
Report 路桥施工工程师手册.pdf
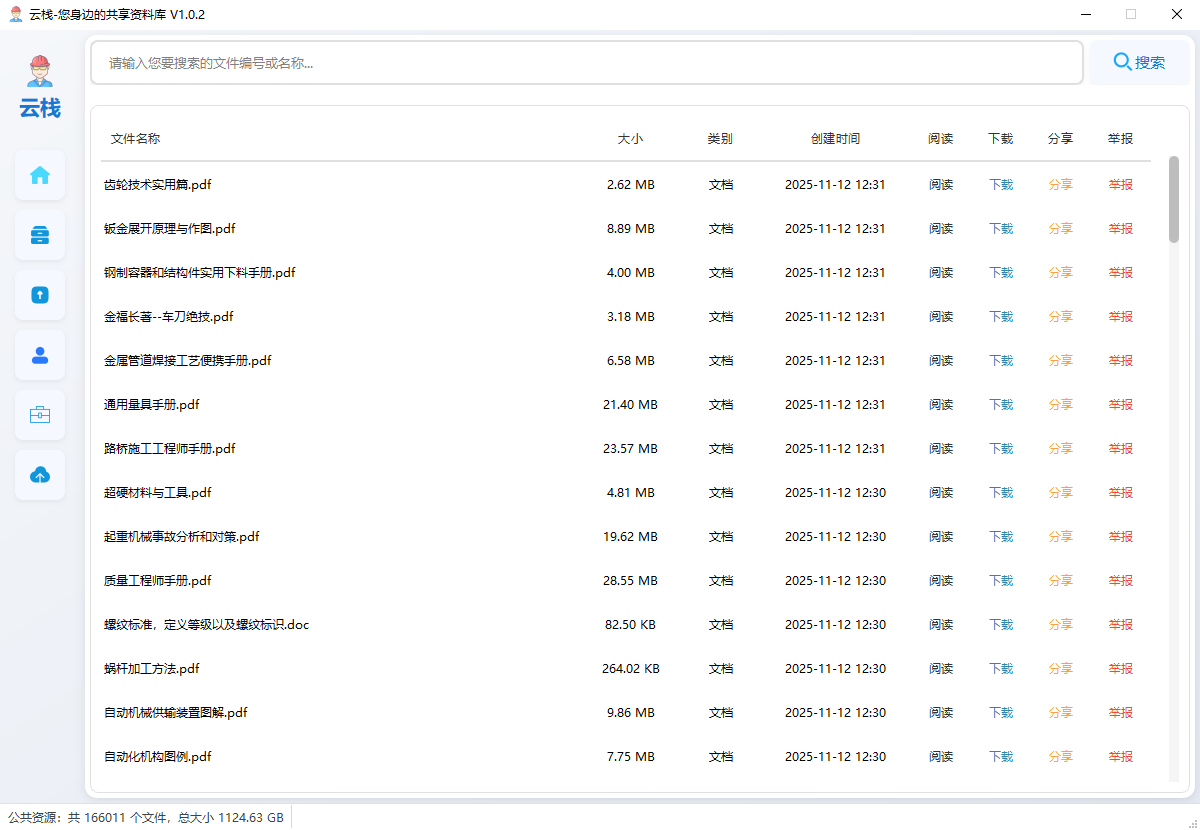pyautogui.click(x=1120, y=449)
